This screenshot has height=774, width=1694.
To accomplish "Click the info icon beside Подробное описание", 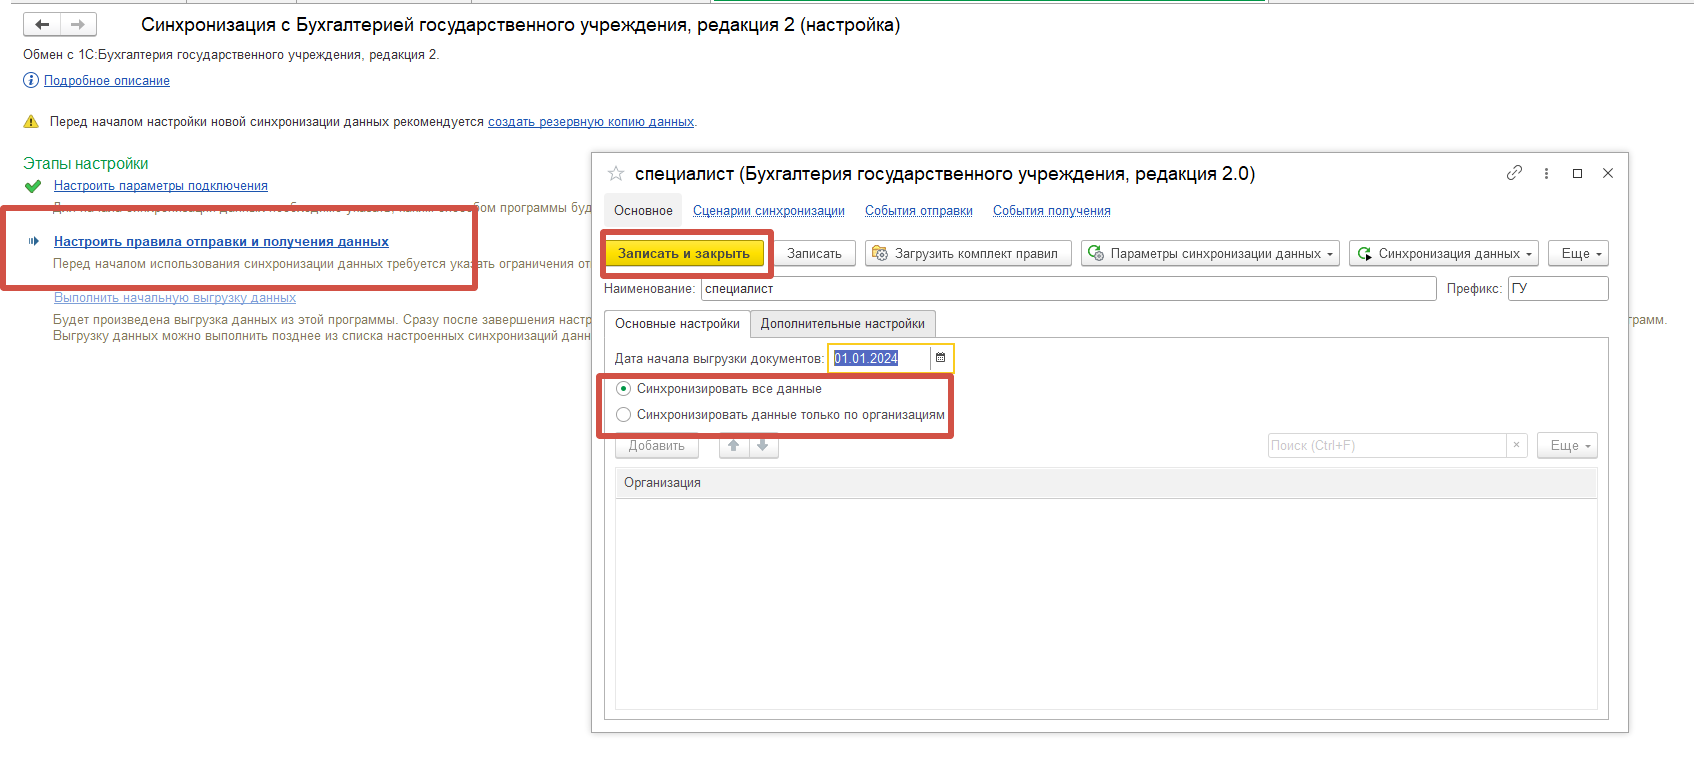I will [31, 80].
